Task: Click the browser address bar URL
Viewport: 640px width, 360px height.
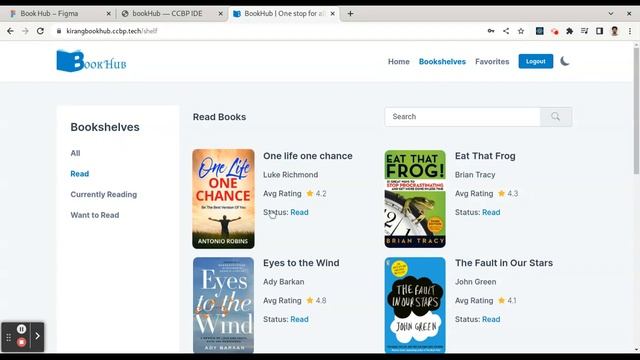Action: [111, 31]
